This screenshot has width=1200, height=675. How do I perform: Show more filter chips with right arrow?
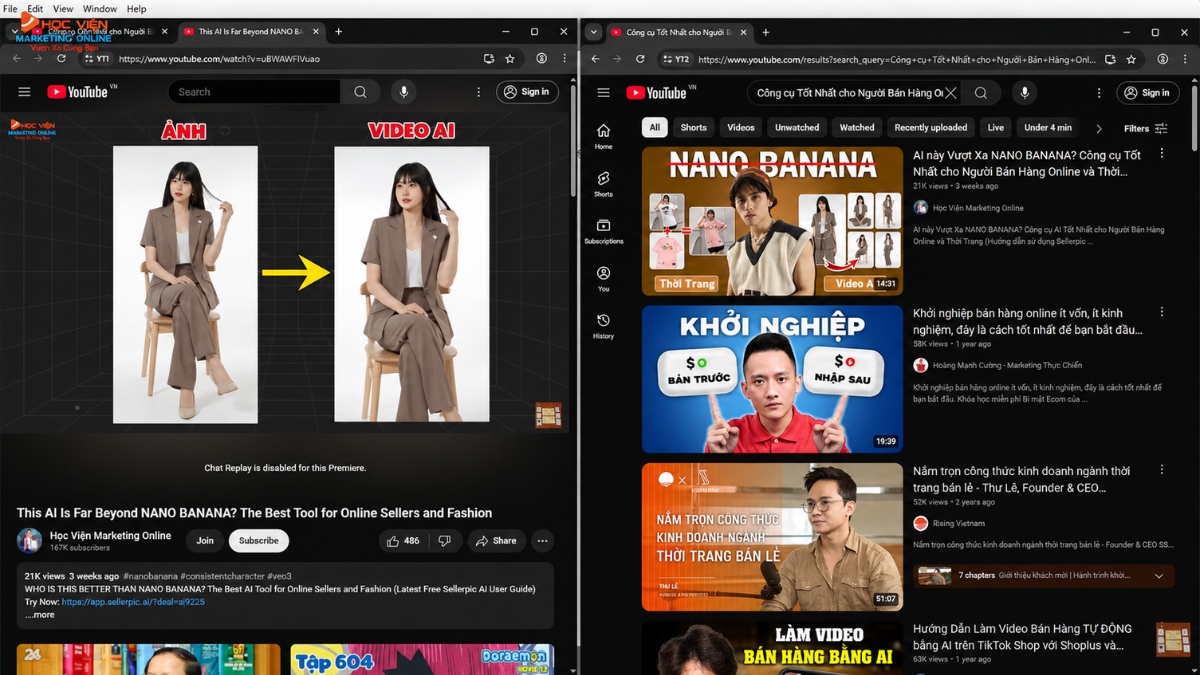tap(1098, 128)
